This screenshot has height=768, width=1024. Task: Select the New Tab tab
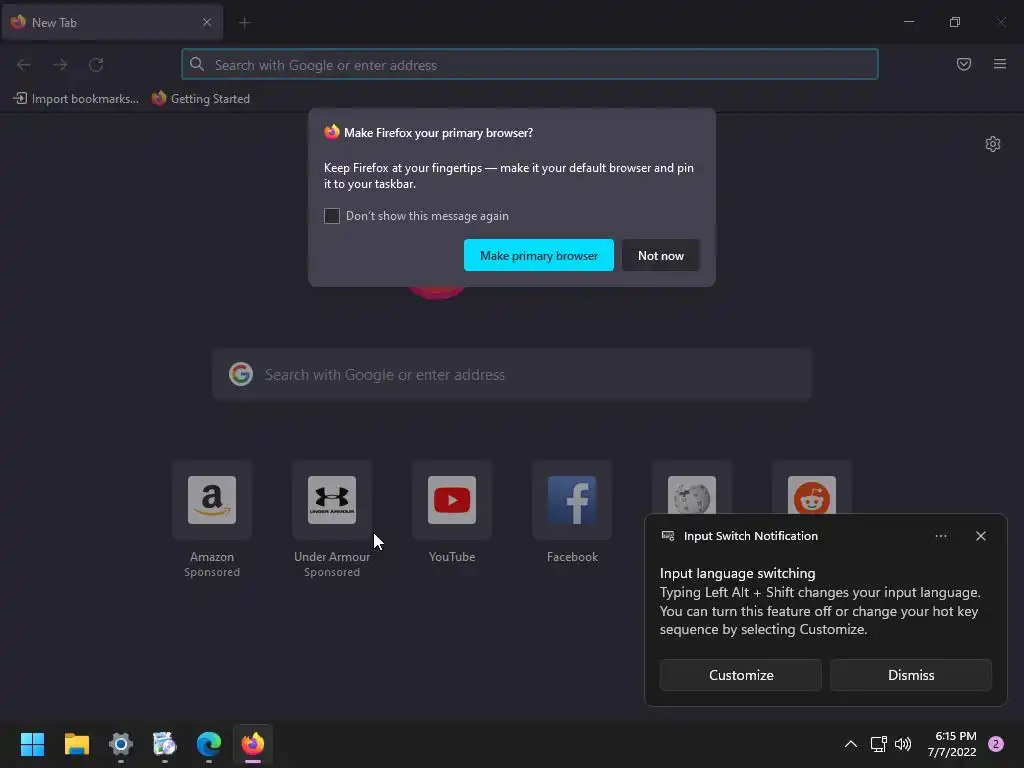click(x=112, y=22)
